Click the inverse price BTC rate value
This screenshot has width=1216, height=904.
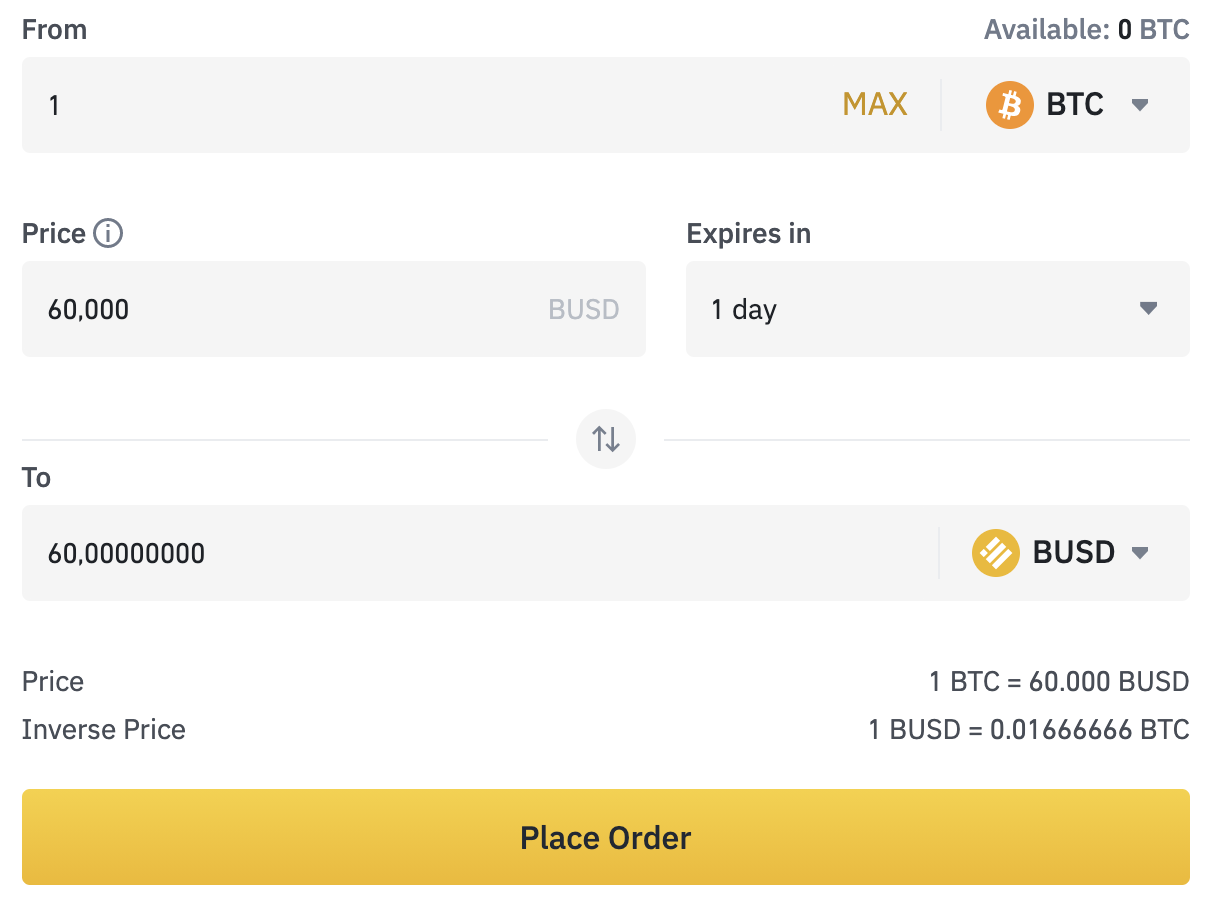point(1029,730)
